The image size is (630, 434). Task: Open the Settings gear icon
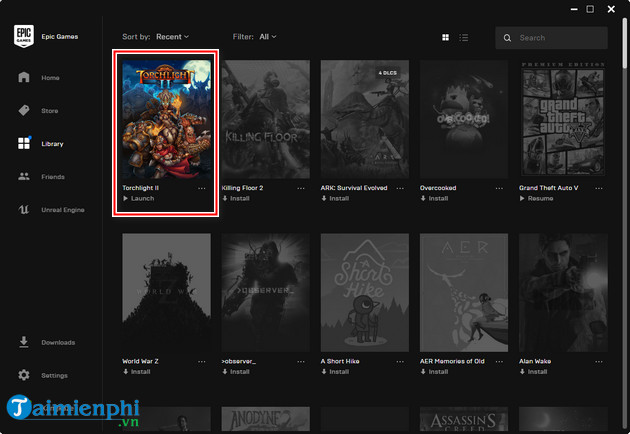pyautogui.click(x=24, y=375)
